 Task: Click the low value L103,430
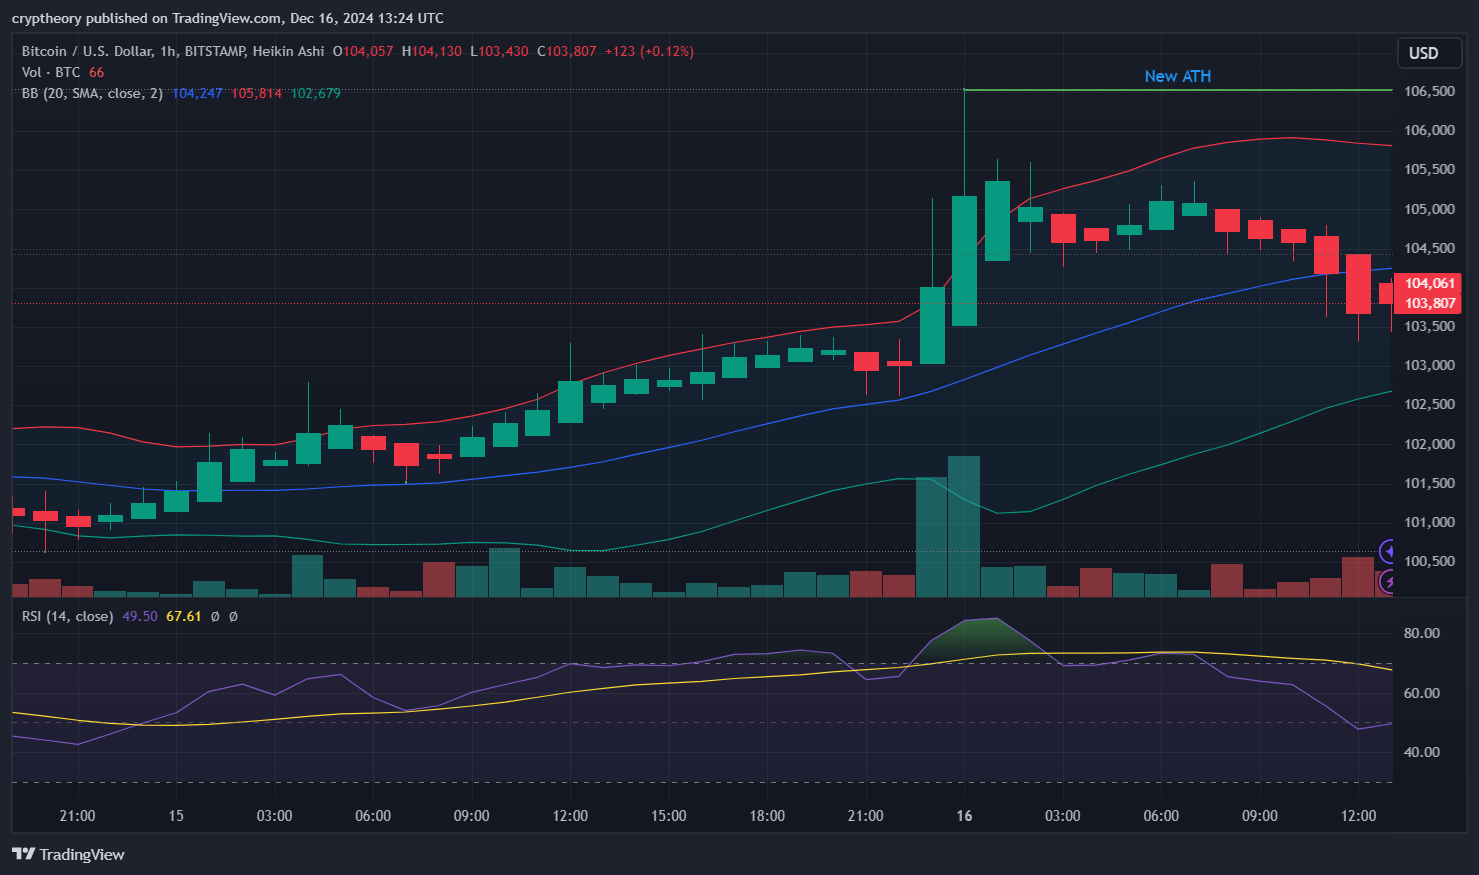(x=499, y=51)
